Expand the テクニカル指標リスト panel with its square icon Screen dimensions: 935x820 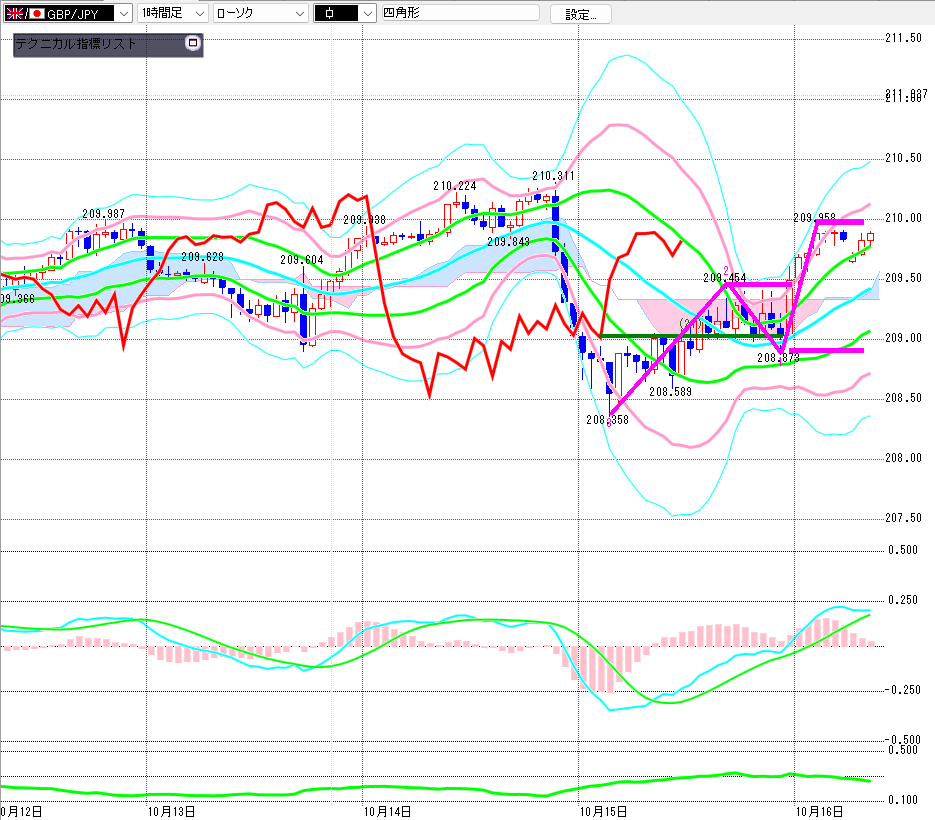[193, 43]
